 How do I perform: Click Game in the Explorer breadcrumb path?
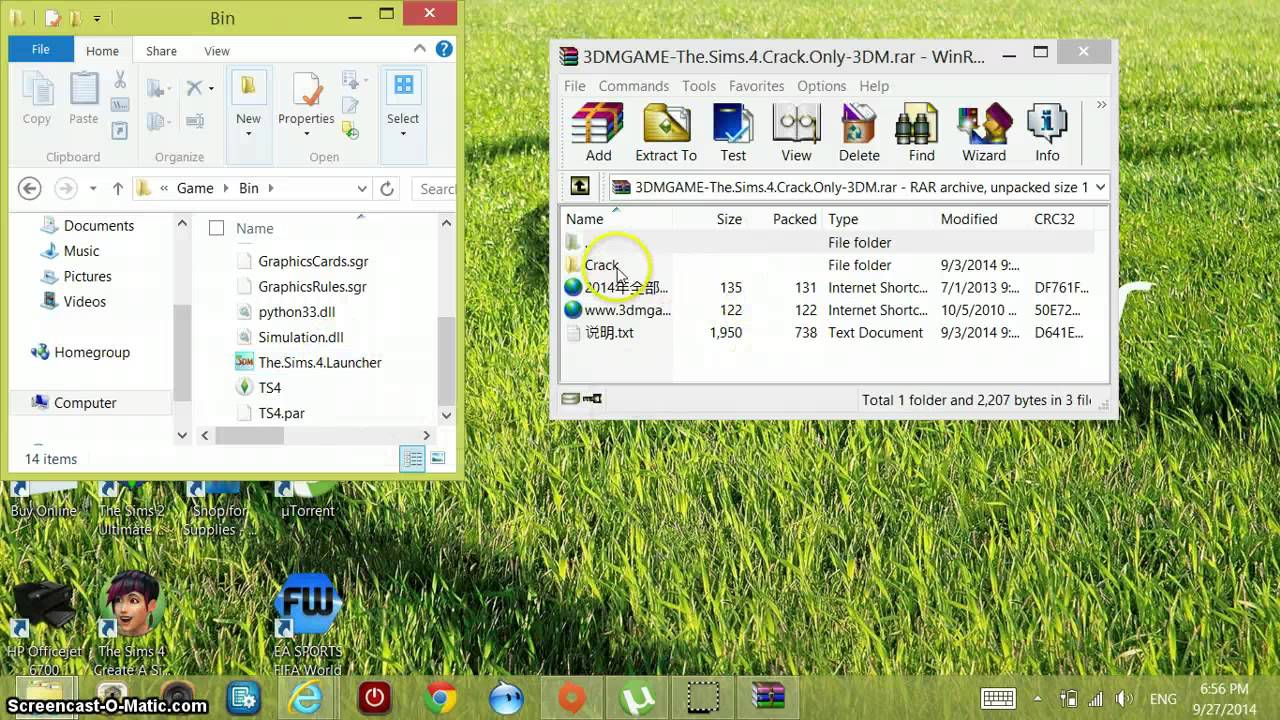pyautogui.click(x=195, y=188)
